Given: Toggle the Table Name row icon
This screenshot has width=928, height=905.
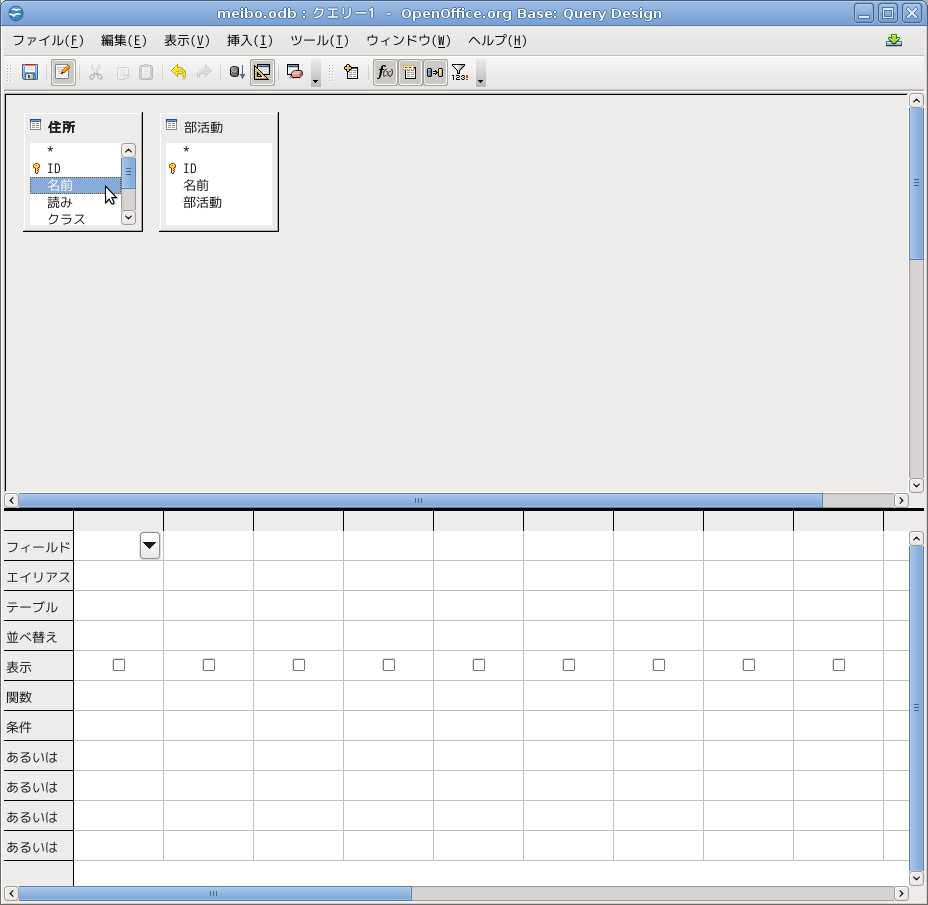Looking at the screenshot, I should (410, 72).
